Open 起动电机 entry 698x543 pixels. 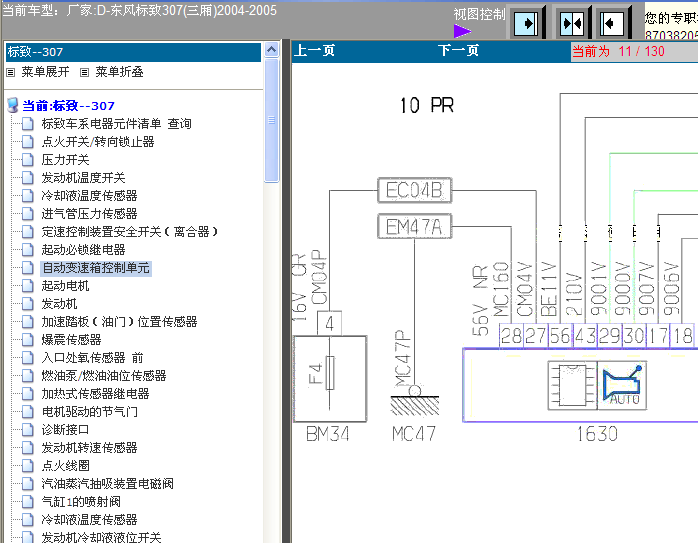[x=65, y=286]
